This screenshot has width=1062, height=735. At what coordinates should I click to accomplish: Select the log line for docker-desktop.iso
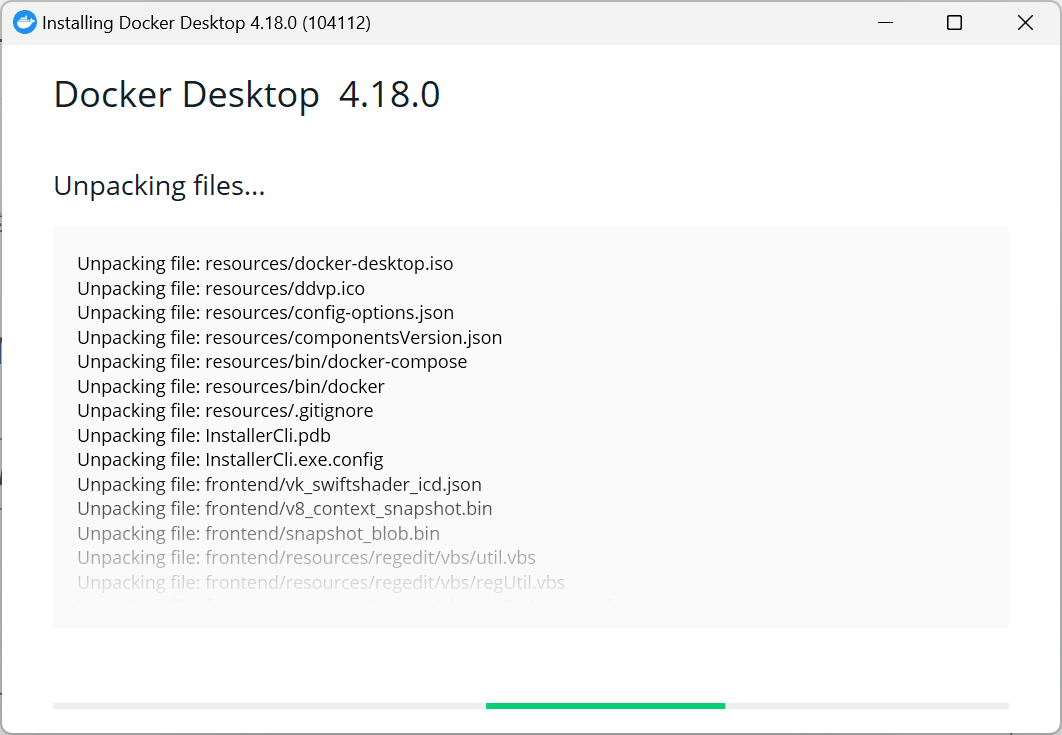tap(265, 263)
